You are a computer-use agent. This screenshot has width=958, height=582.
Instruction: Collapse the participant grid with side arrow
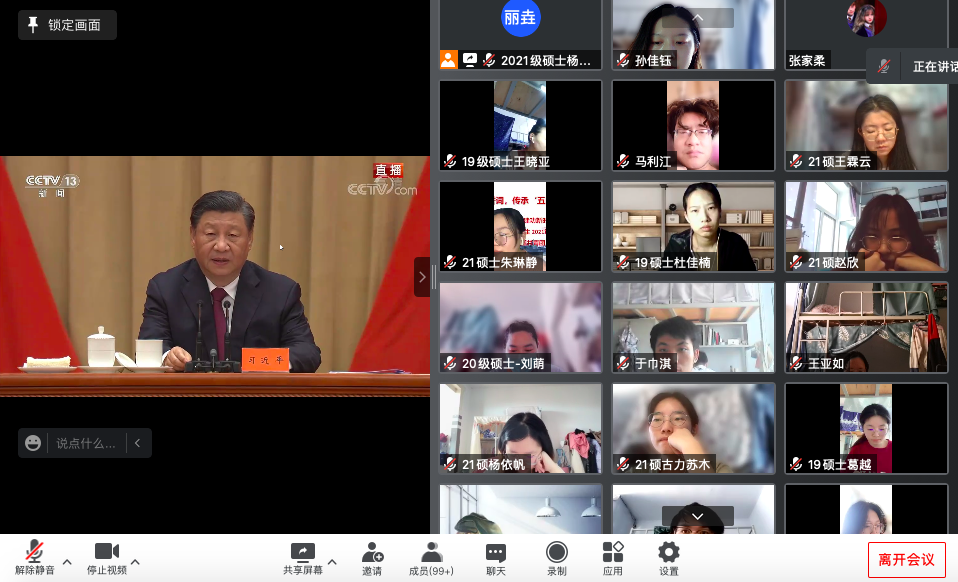pyautogui.click(x=422, y=277)
